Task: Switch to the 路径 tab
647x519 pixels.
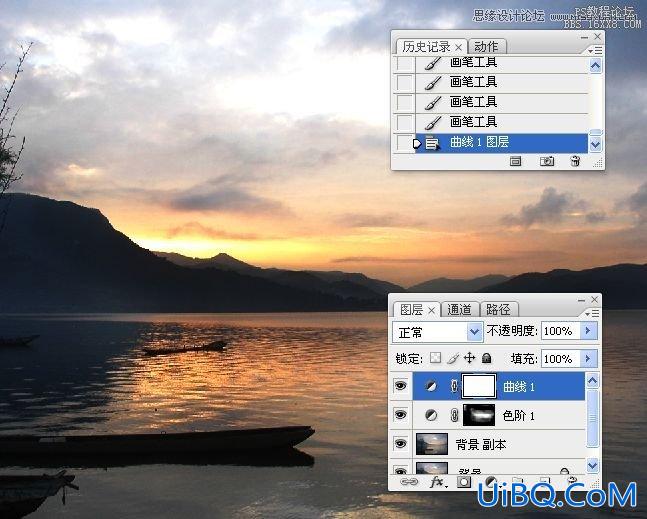Action: coord(498,309)
